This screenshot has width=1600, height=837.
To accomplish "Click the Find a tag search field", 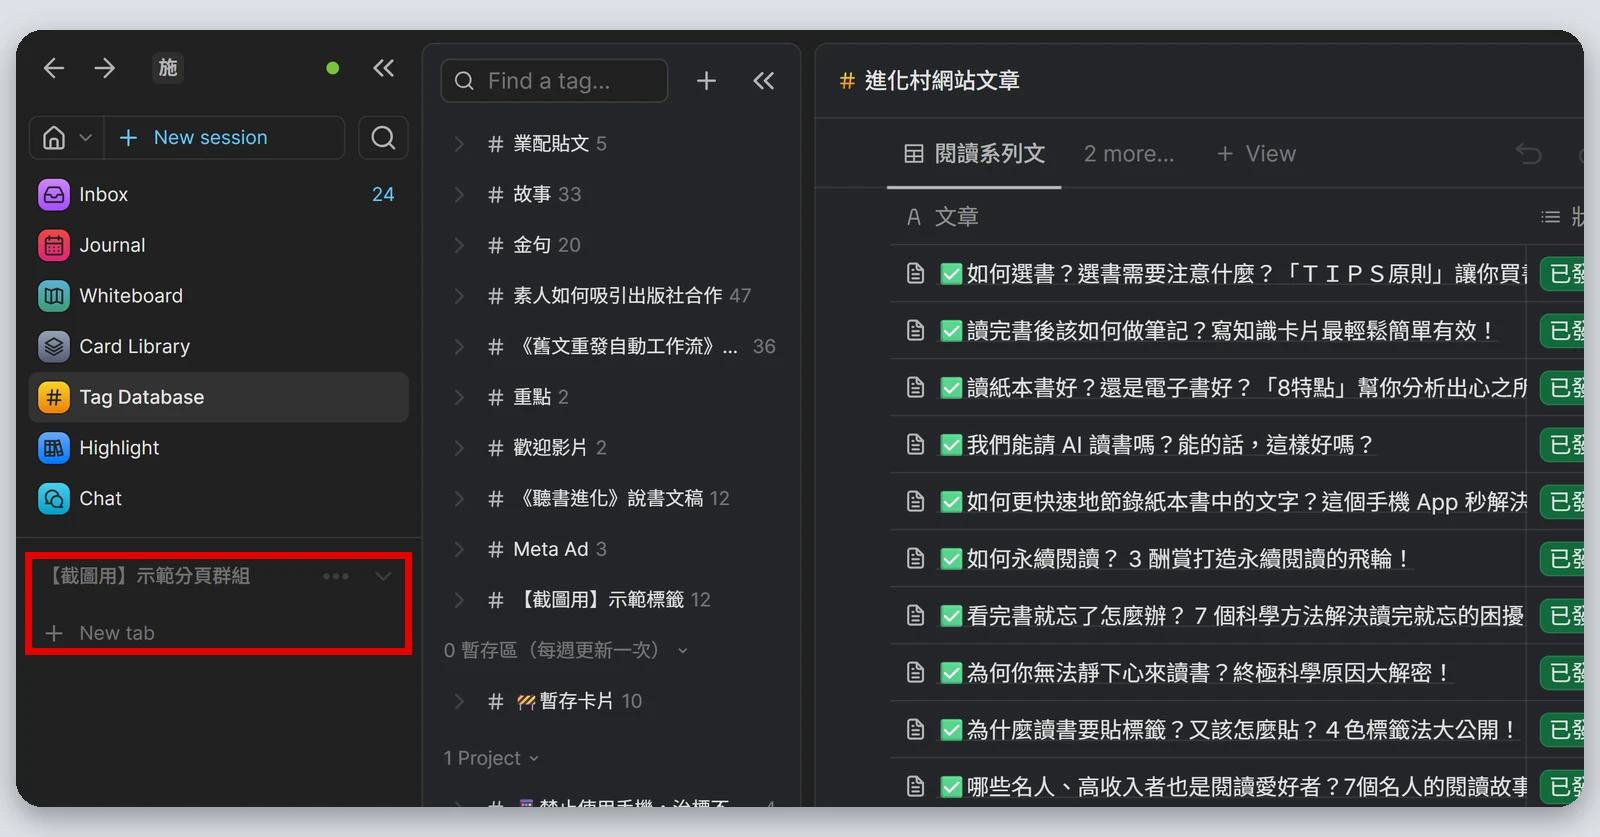I will click(554, 81).
